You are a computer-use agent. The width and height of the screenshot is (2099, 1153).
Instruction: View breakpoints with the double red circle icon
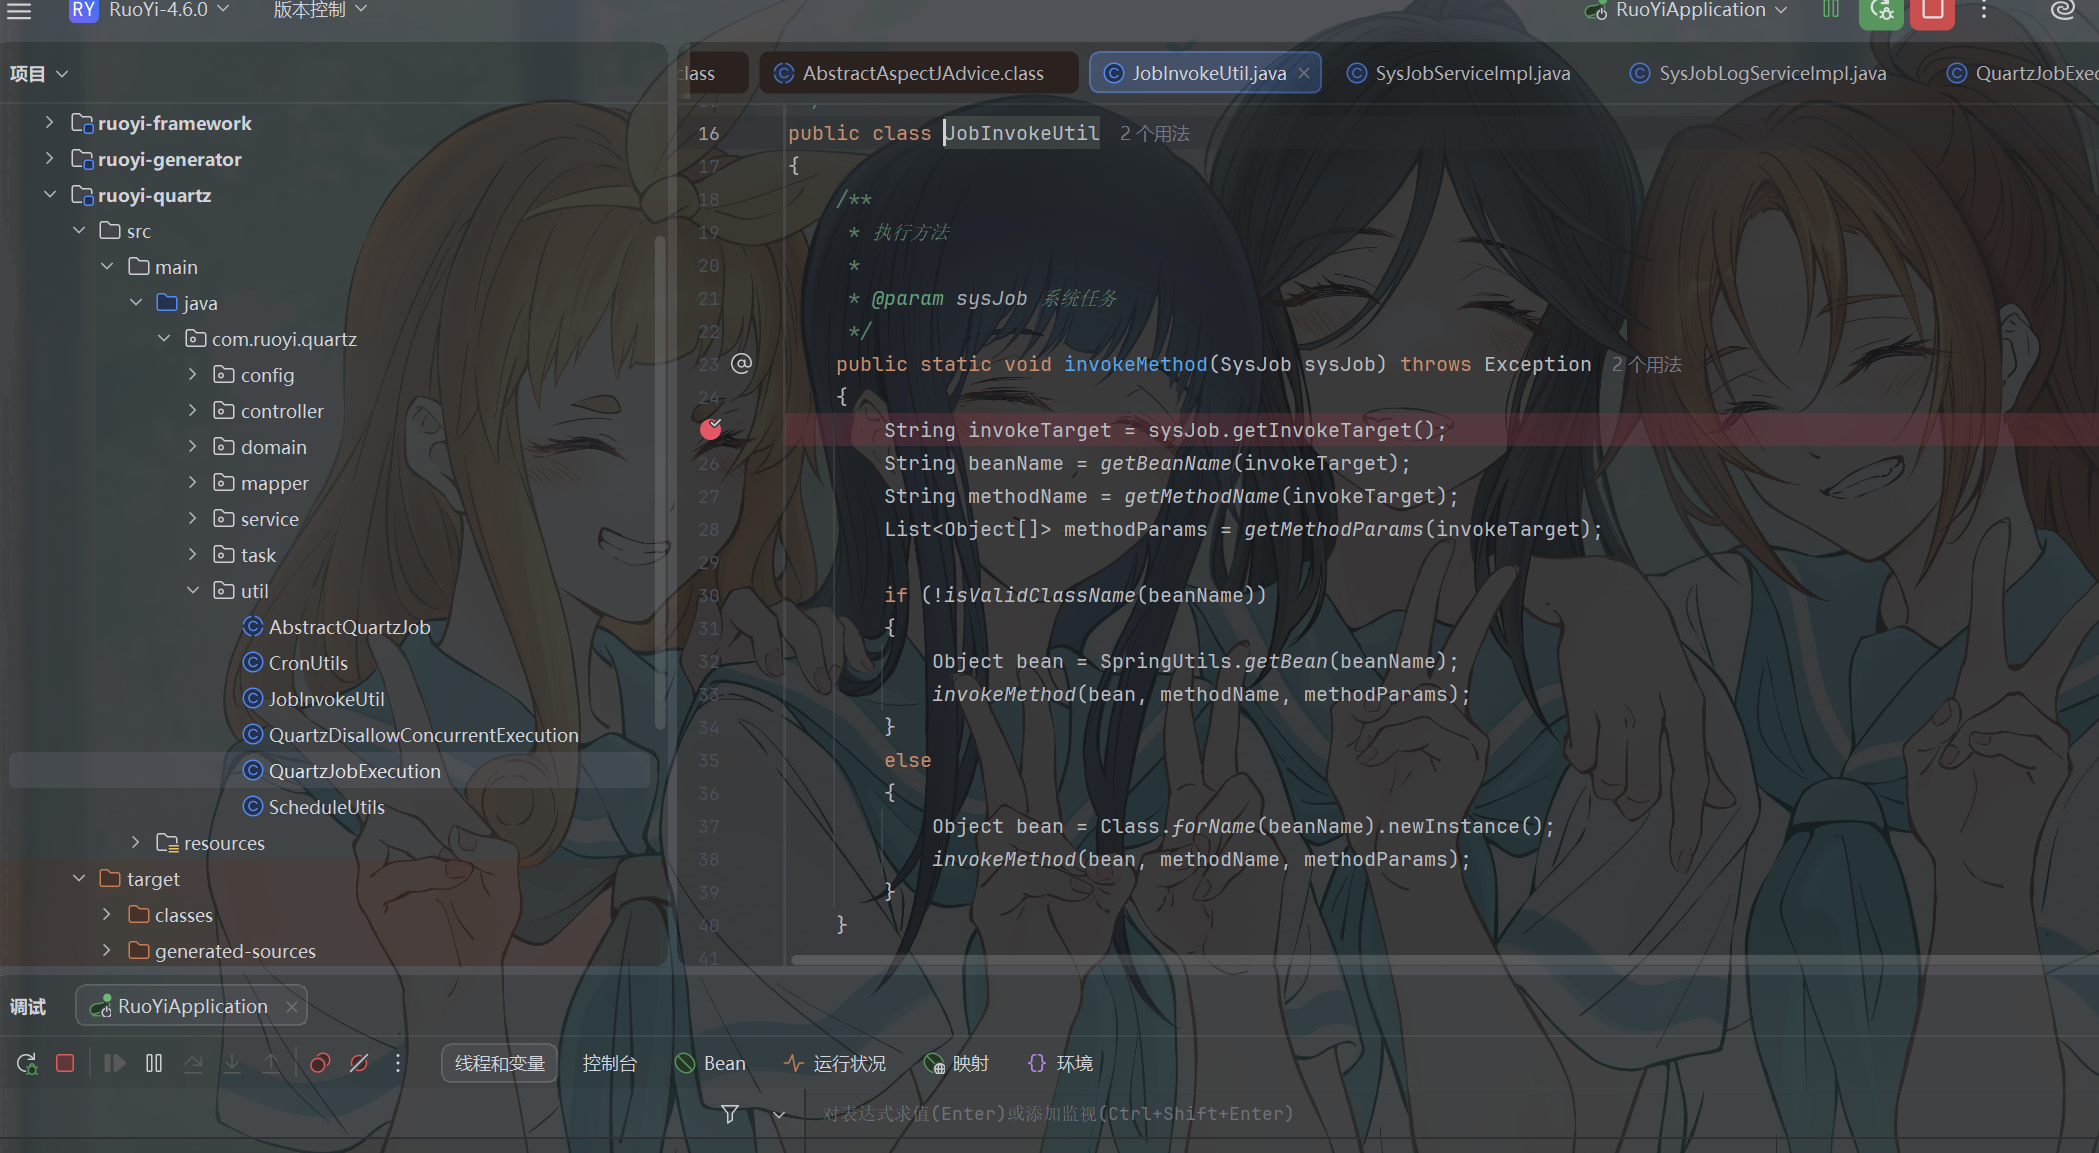320,1063
